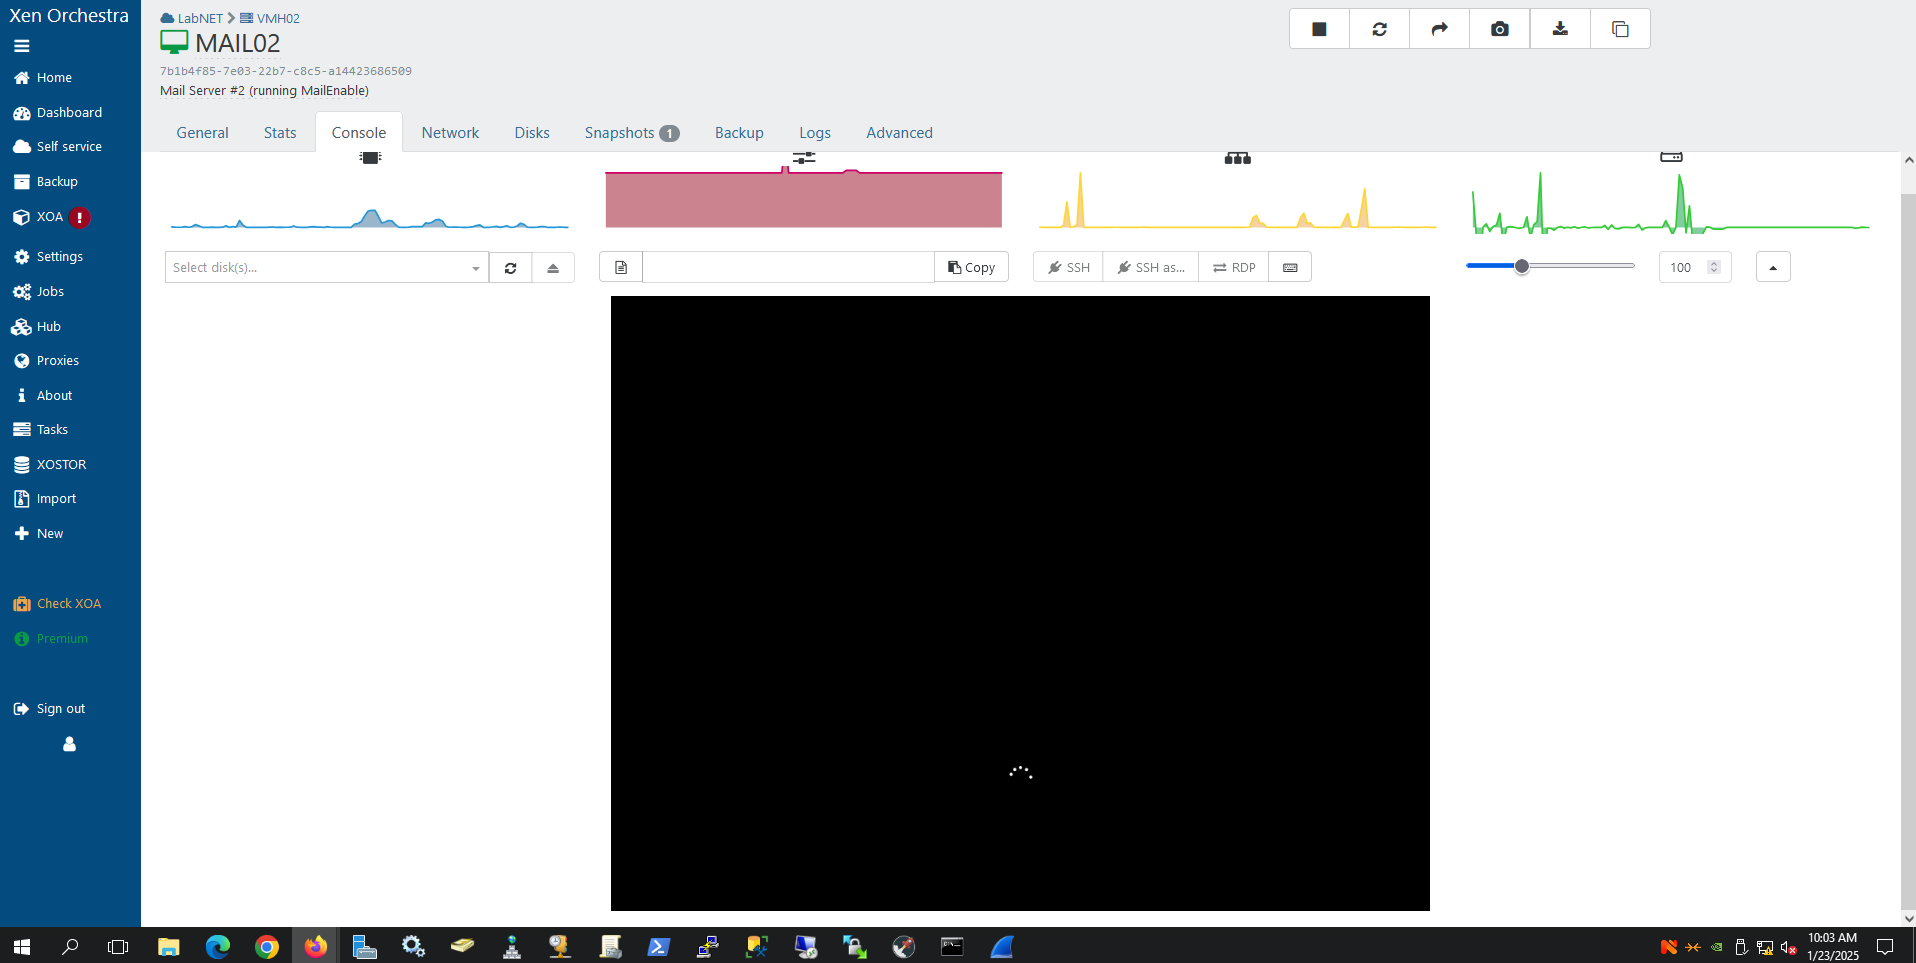This screenshot has height=963, width=1916.
Task: Click the RDP connect button
Action: coord(1234,267)
